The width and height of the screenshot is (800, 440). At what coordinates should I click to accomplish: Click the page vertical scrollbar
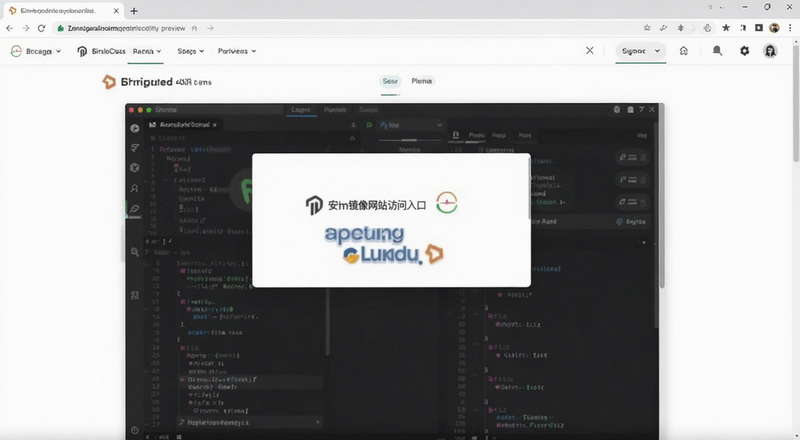795,105
